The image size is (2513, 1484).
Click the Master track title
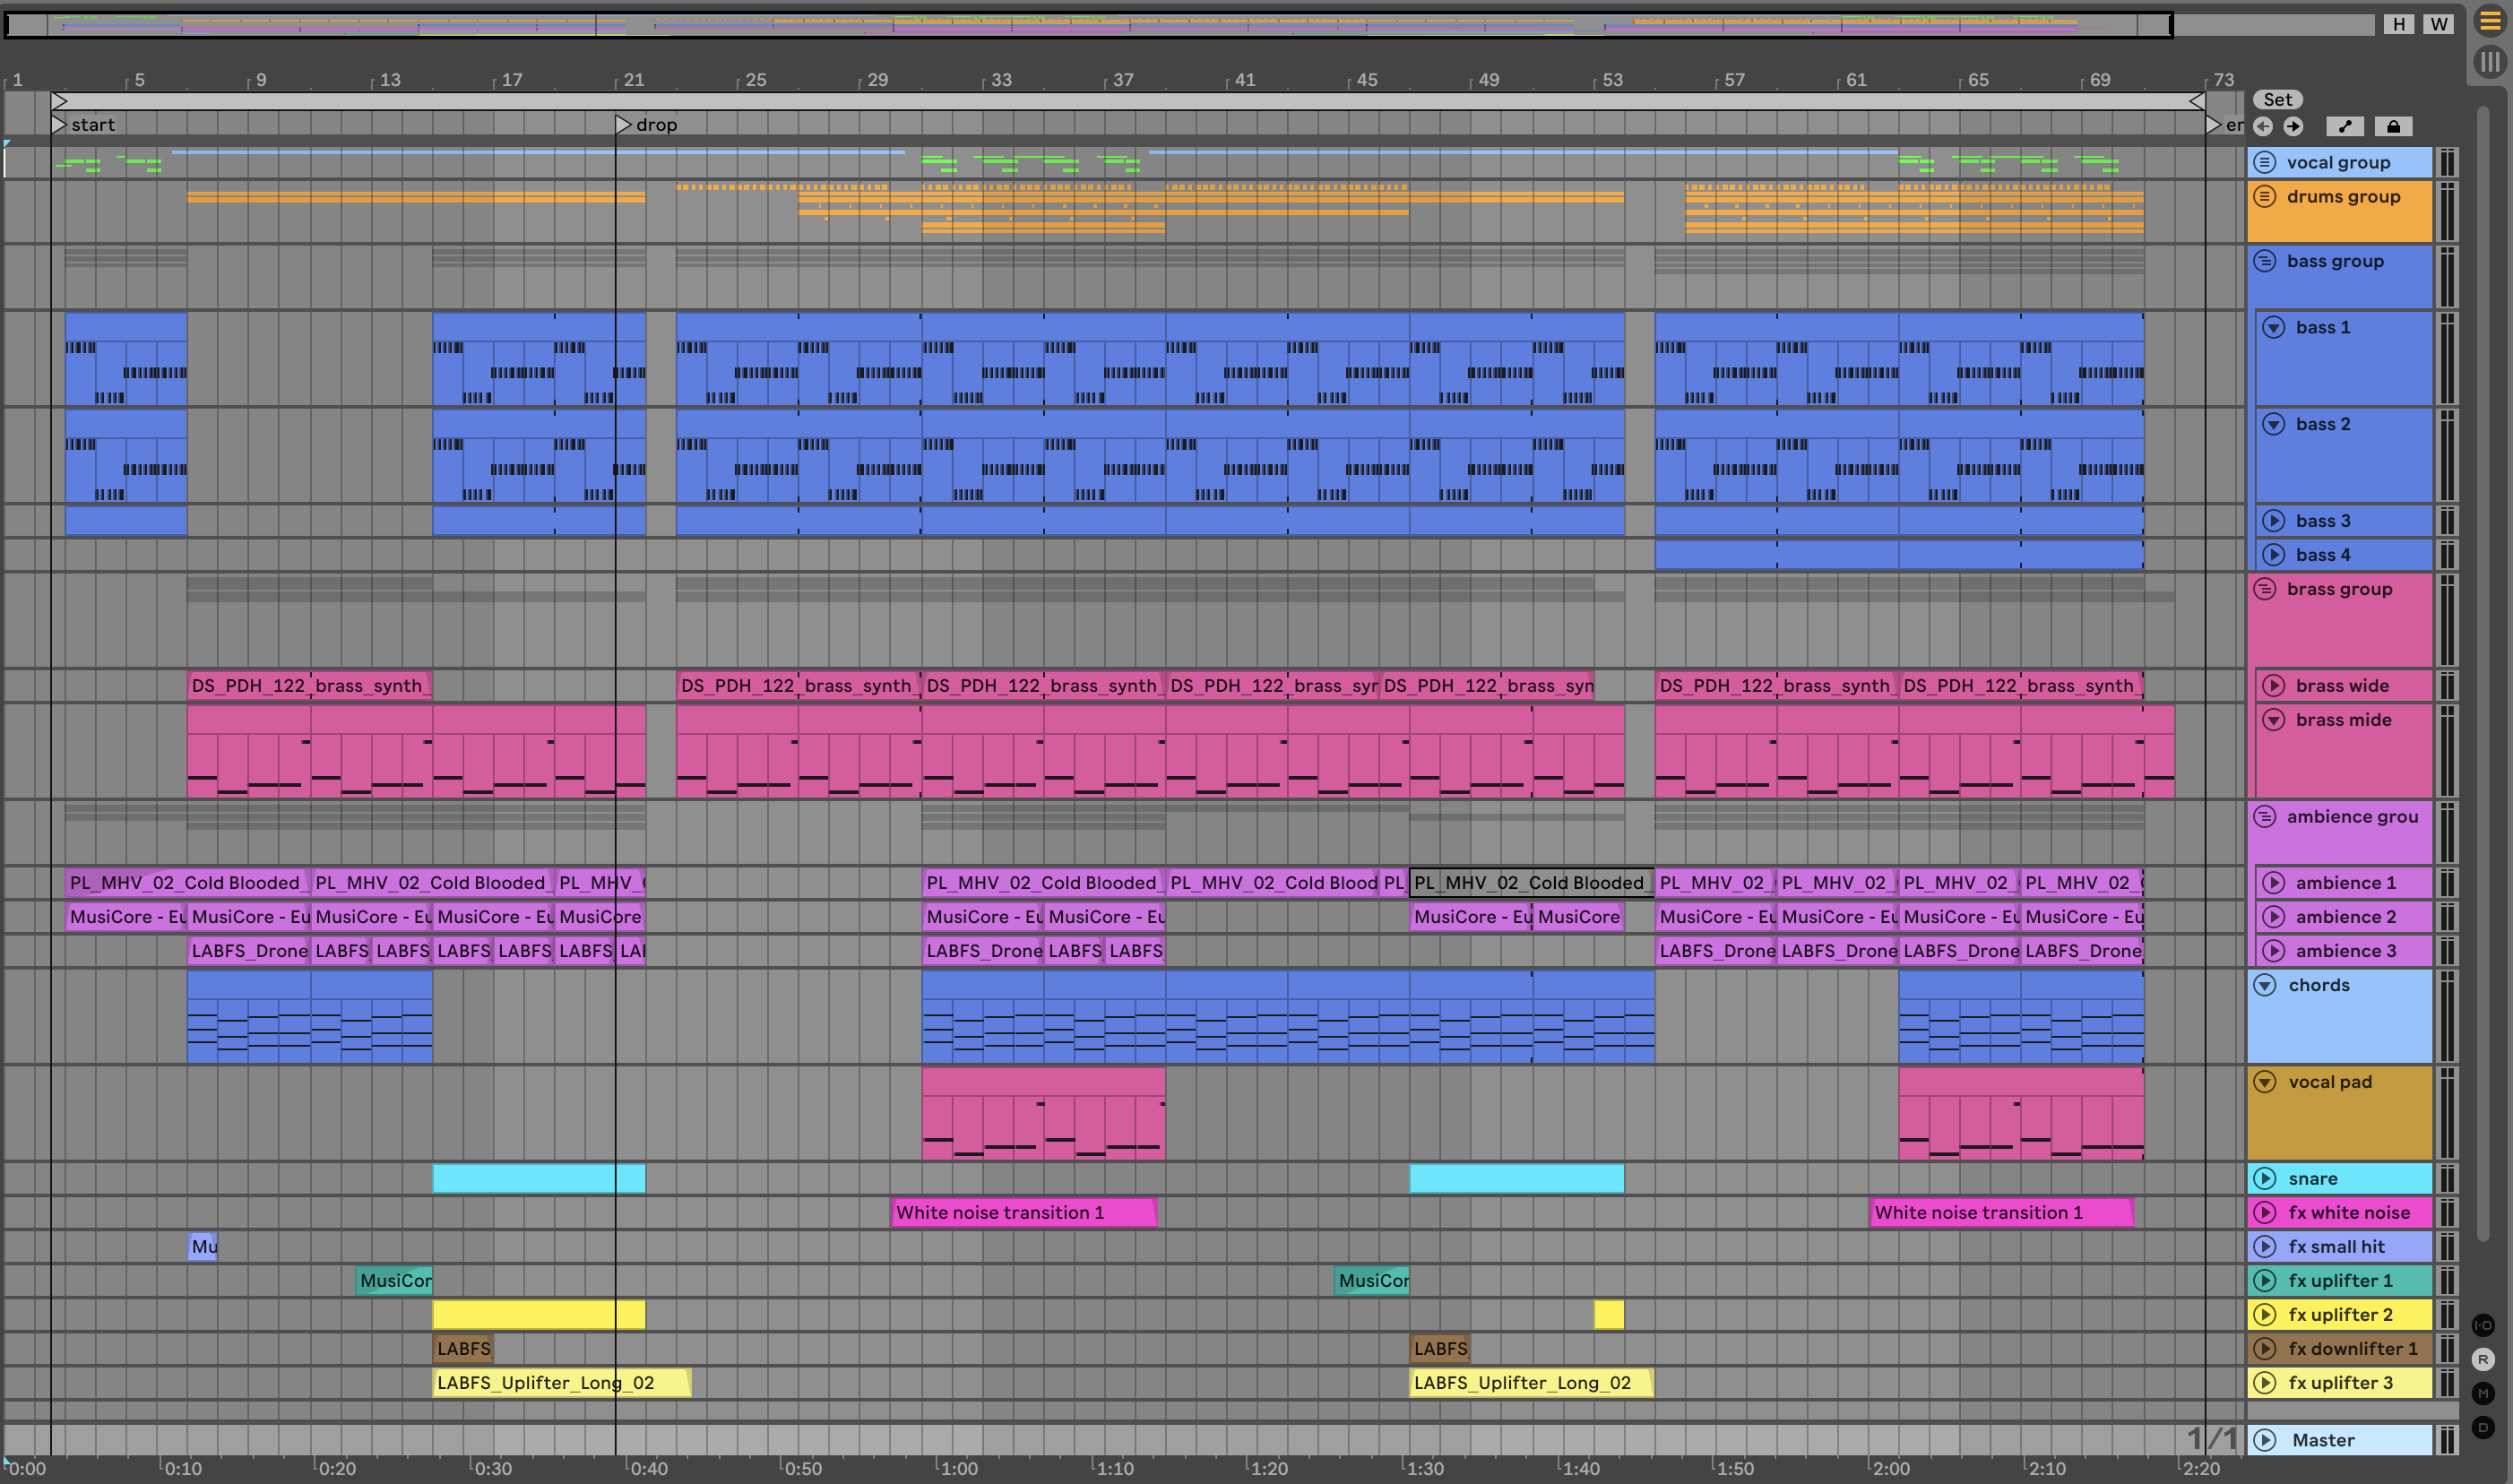(2323, 1440)
